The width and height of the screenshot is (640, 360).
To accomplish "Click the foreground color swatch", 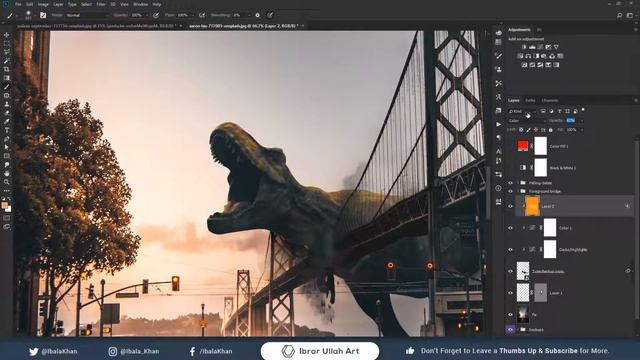I will pos(4,205).
